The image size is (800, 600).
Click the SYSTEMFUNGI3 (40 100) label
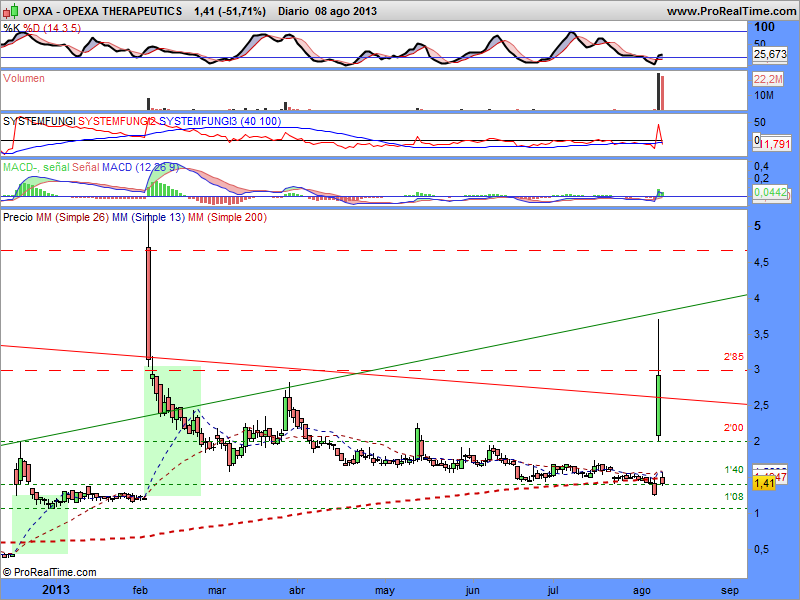coord(220,121)
